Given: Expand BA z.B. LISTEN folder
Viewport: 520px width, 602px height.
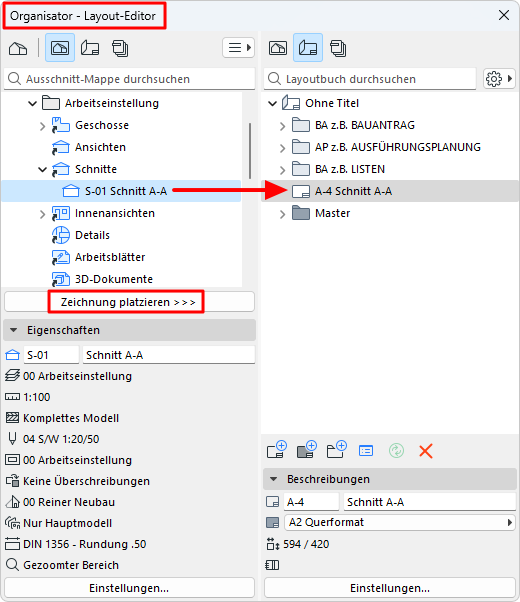Looking at the screenshot, I should point(283,170).
